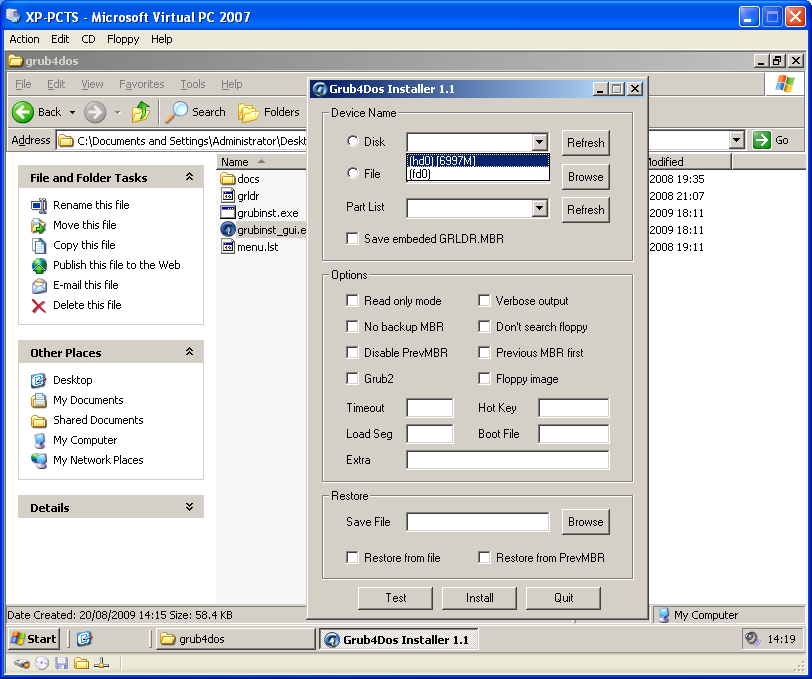Open the Forward button history dropdown arrow
812x679 pixels.
(x=118, y=112)
